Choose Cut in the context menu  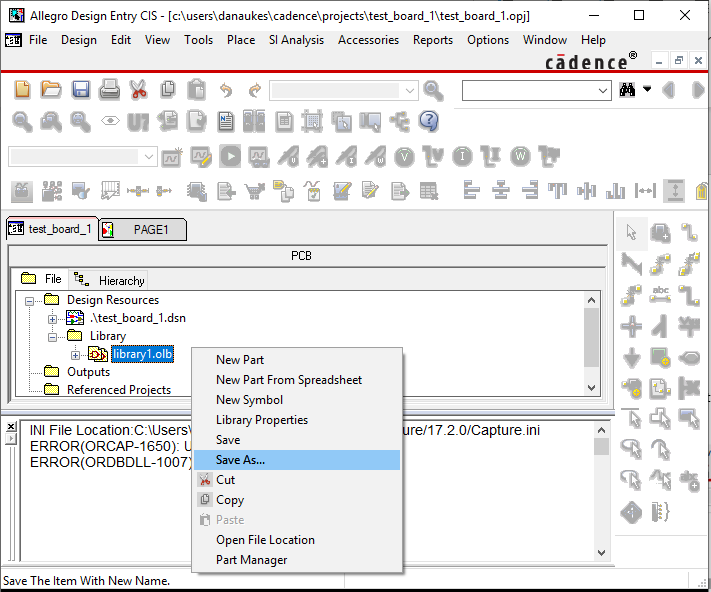tap(297, 480)
